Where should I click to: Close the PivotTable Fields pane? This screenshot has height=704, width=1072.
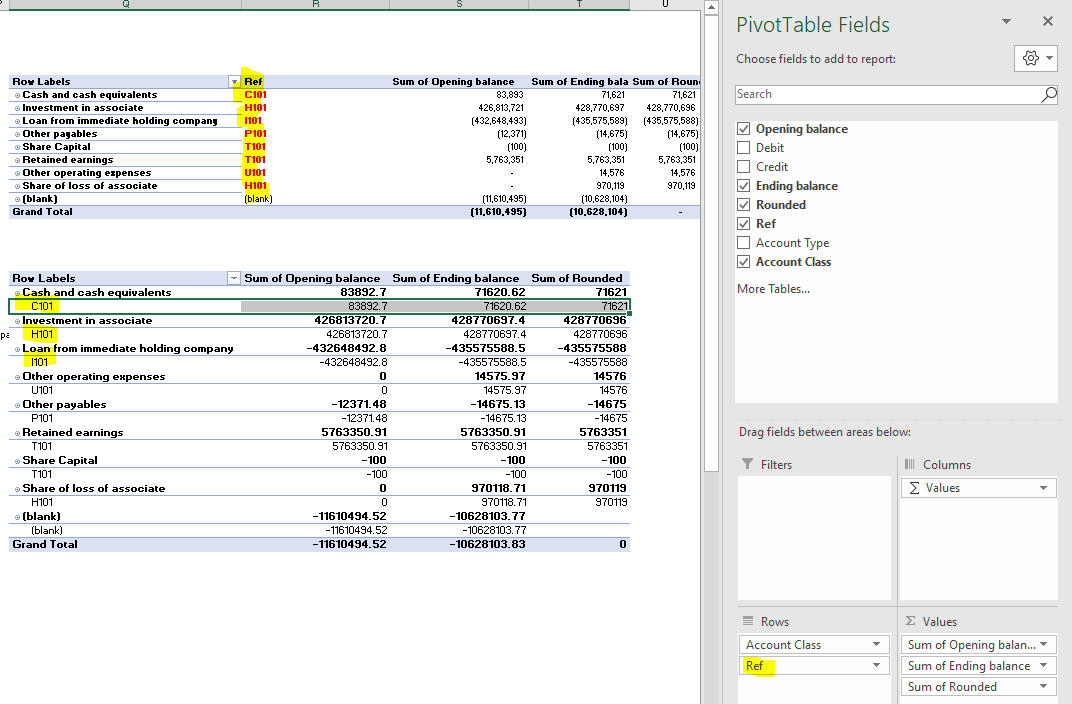[1047, 21]
